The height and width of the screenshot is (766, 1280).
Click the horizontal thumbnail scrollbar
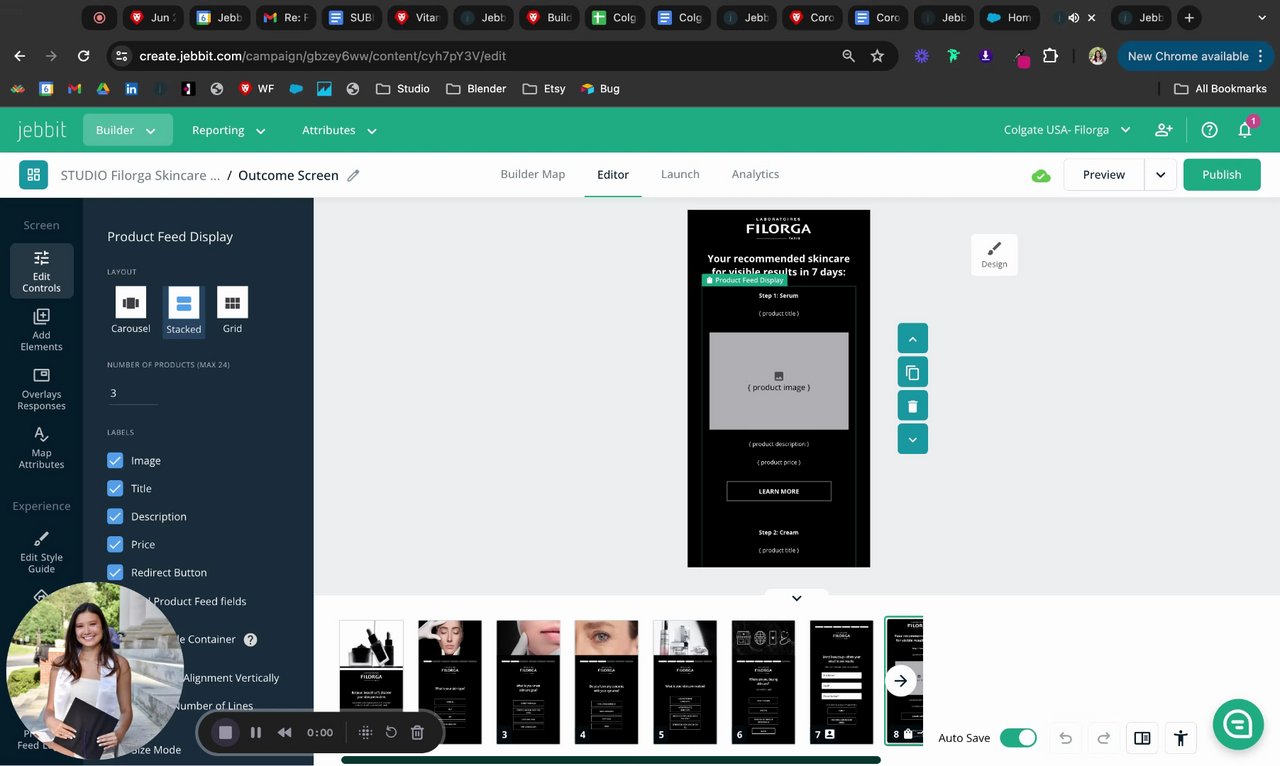pos(610,760)
